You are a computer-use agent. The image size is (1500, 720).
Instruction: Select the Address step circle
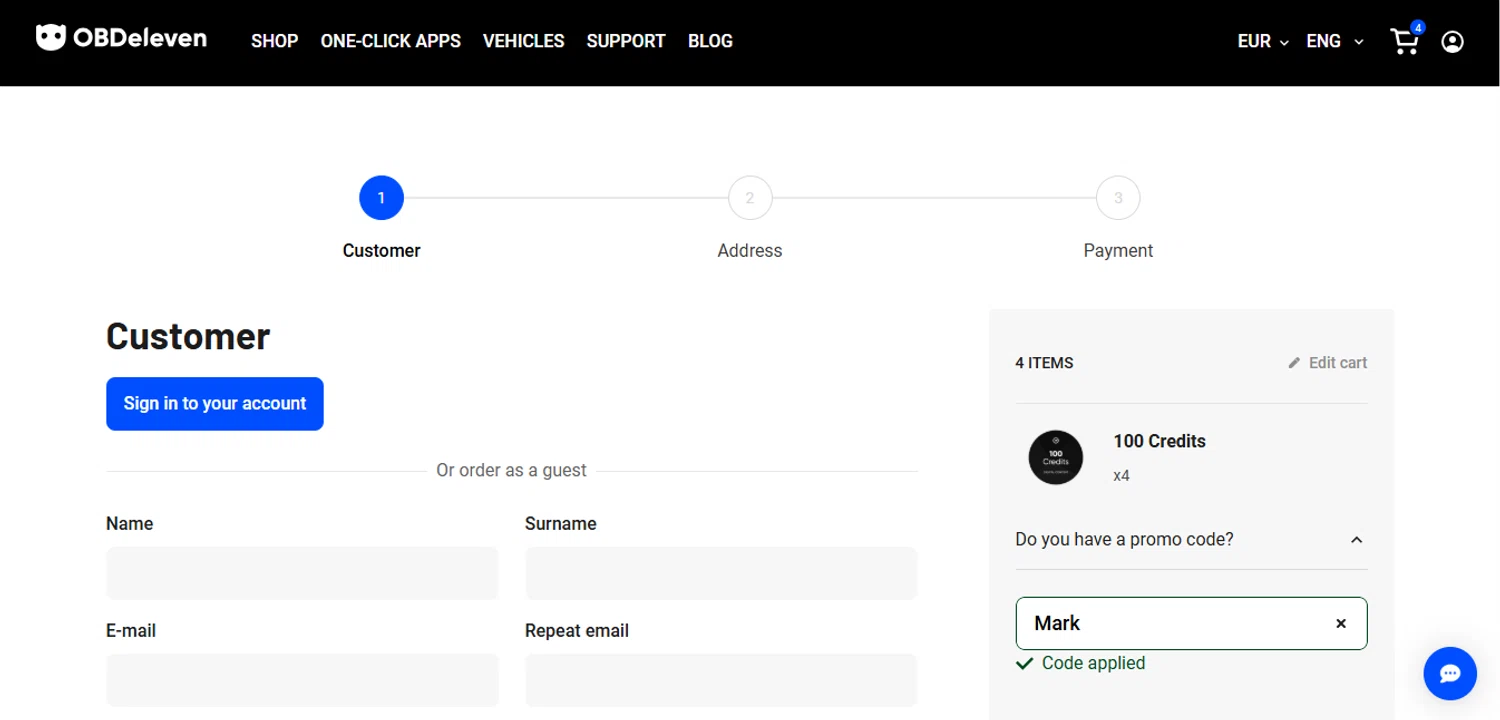(x=749, y=198)
